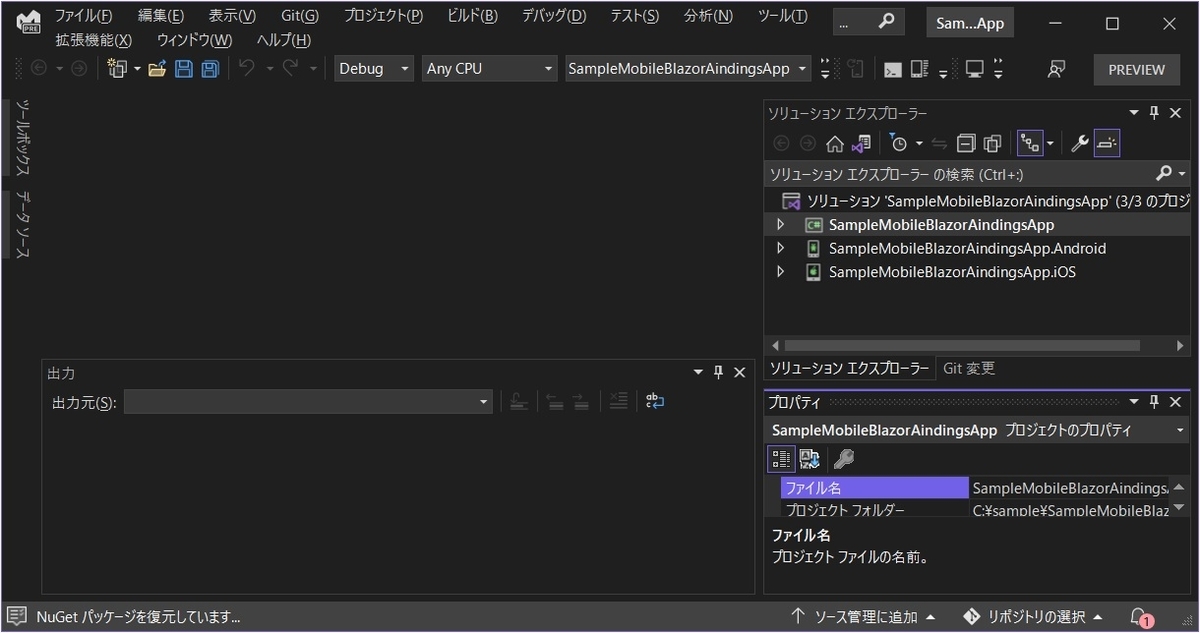Open Properties wrench icon in Solution Explorer

click(x=1080, y=143)
